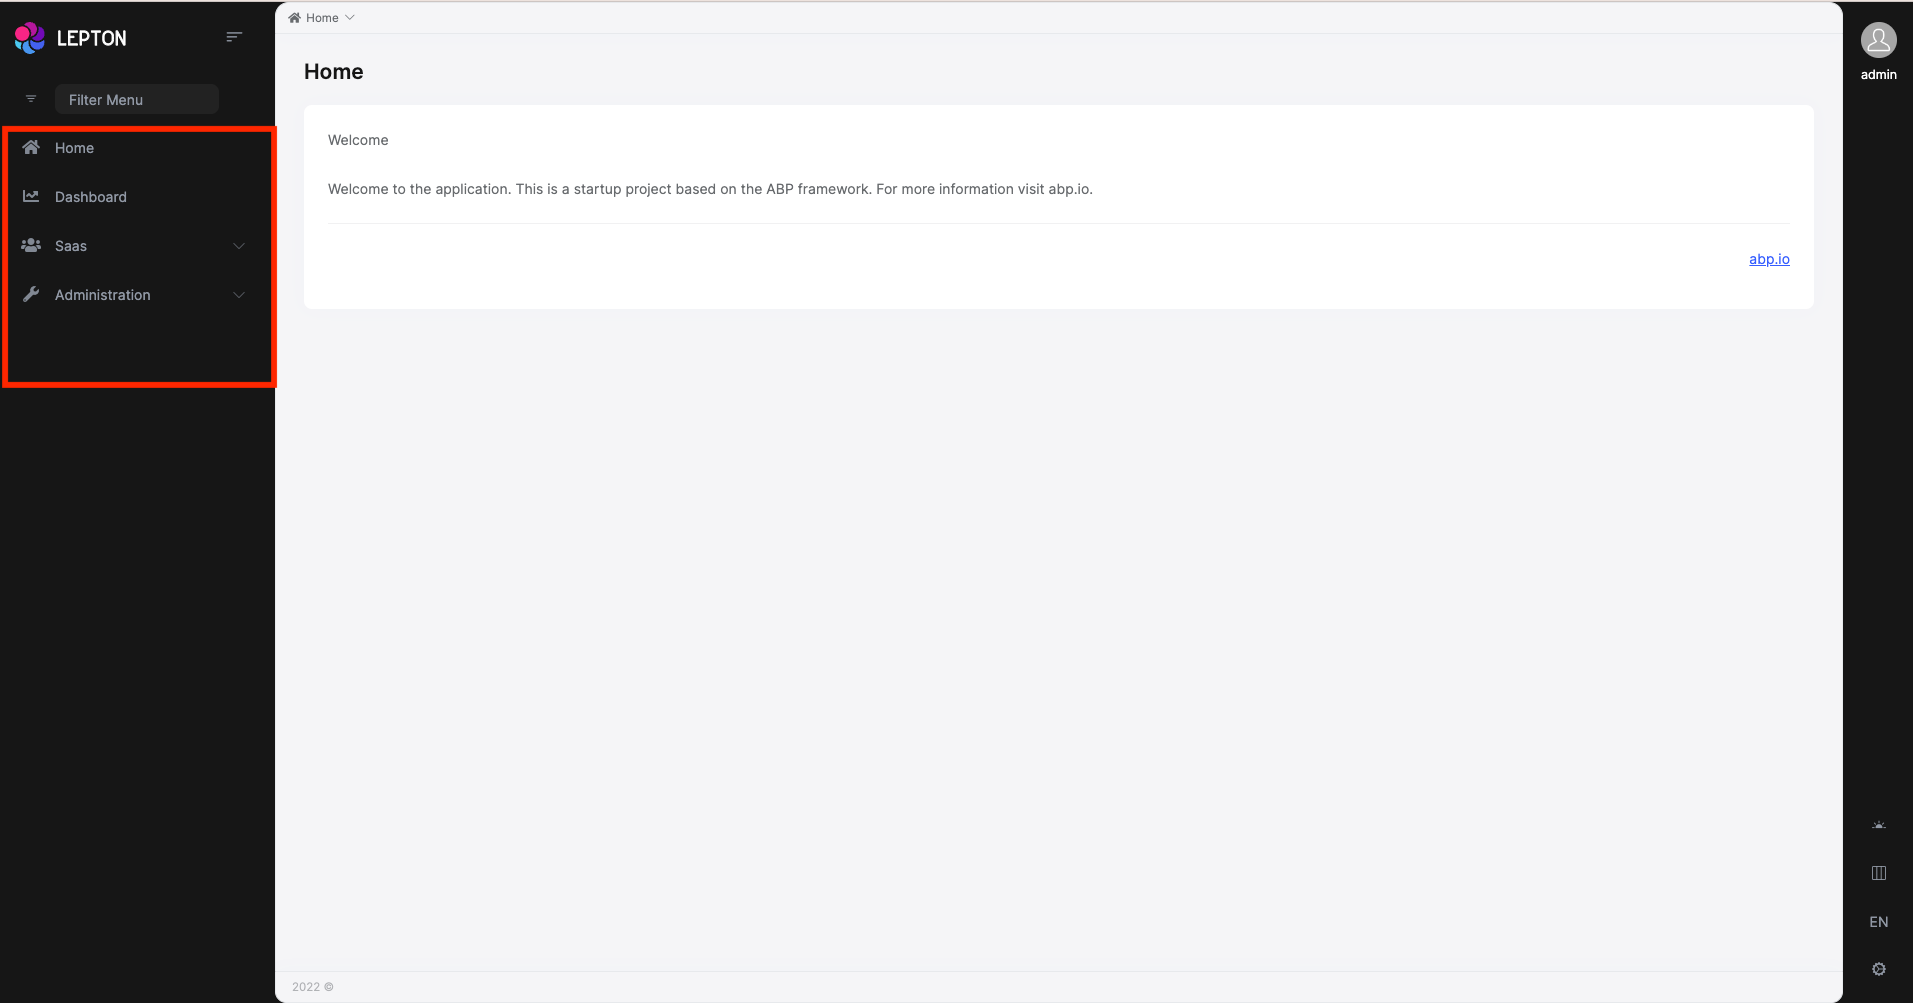Open the EN language selector

1879,922
